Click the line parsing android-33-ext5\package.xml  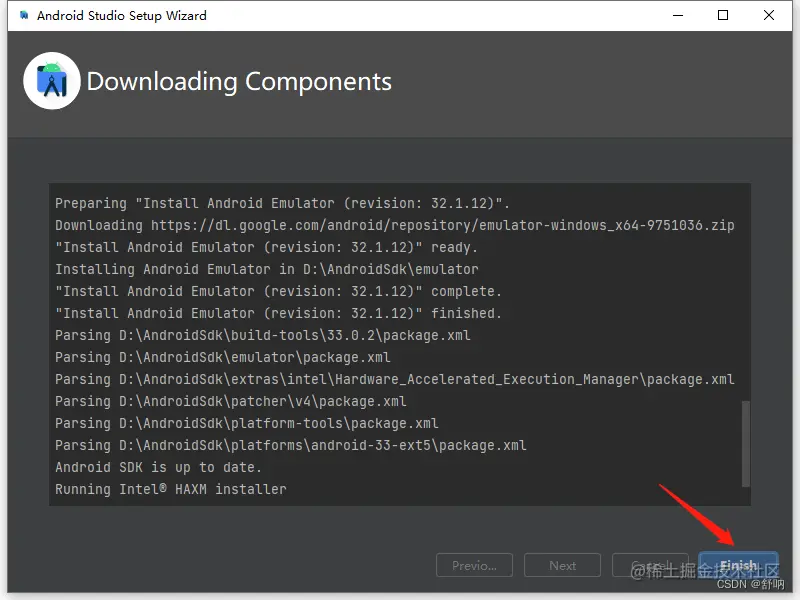pos(291,445)
